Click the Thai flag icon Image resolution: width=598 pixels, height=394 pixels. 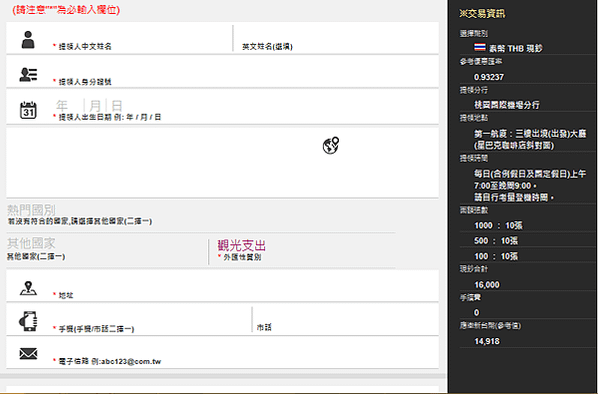coord(480,47)
